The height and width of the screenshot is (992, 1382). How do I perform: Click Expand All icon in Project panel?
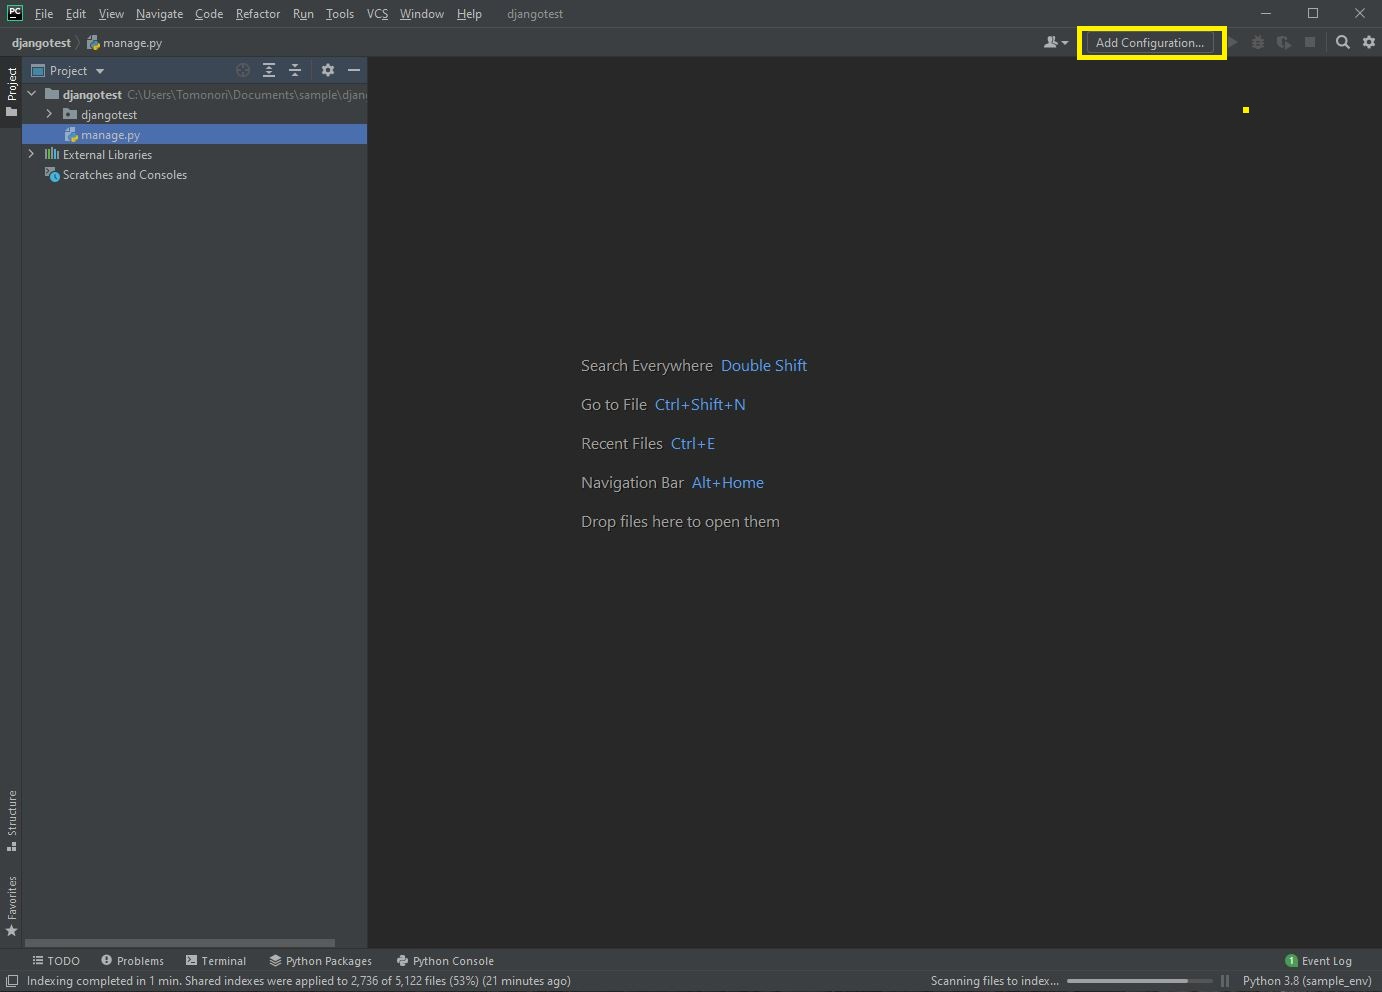pos(269,70)
